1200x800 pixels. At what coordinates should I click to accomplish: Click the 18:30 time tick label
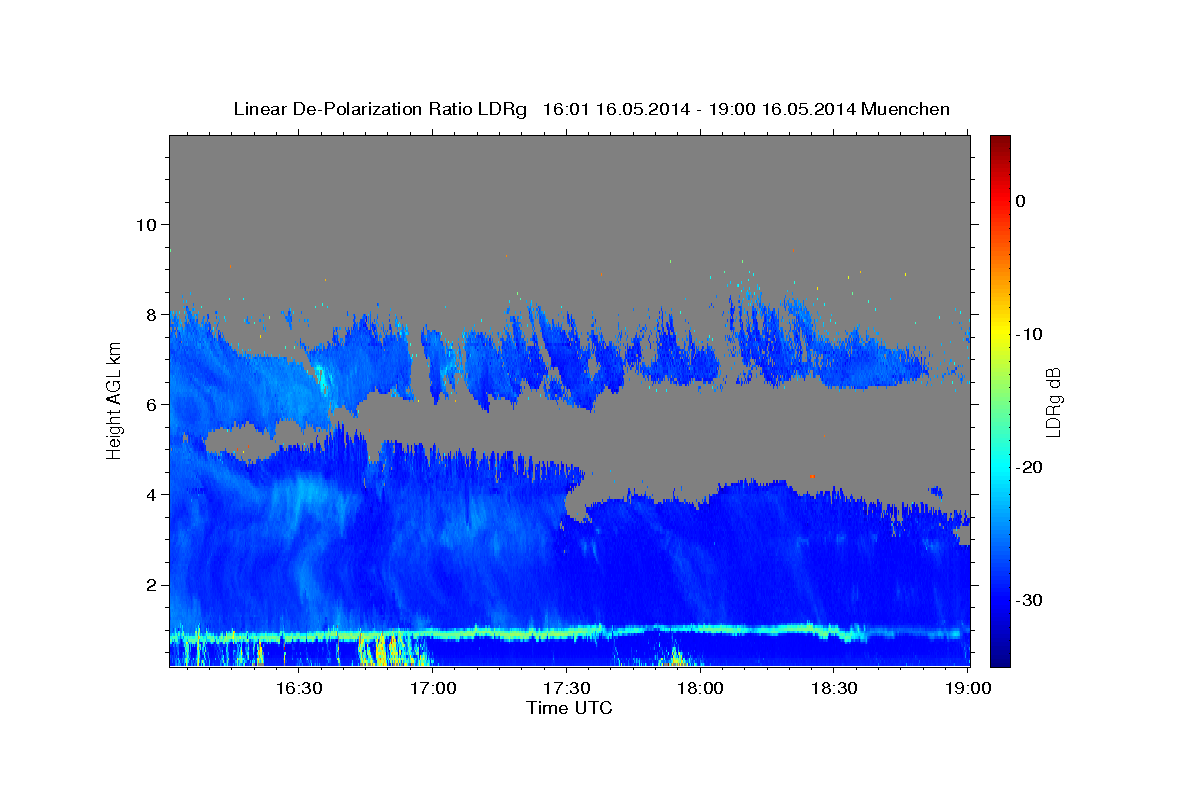[835, 689]
